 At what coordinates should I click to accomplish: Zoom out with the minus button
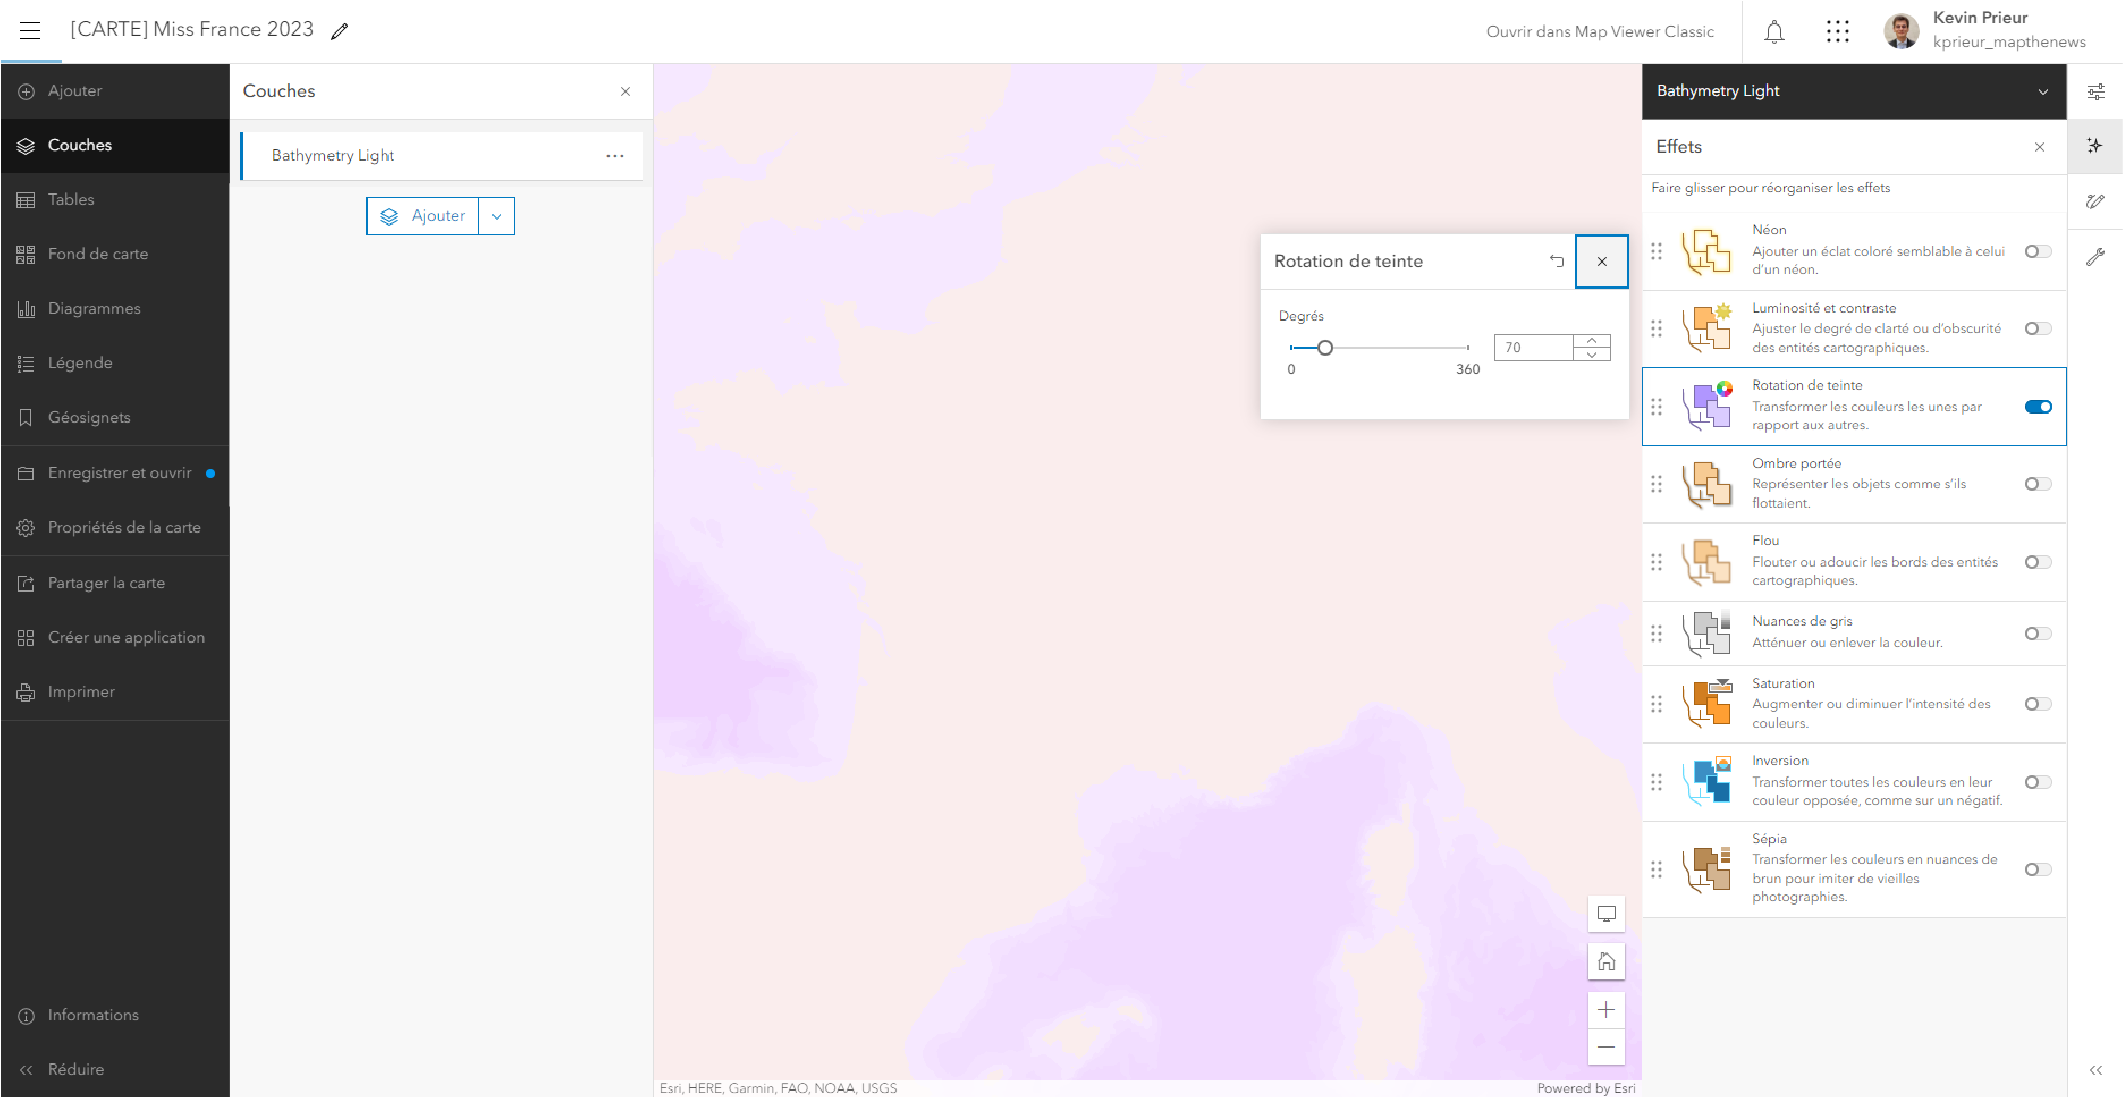(1606, 1047)
